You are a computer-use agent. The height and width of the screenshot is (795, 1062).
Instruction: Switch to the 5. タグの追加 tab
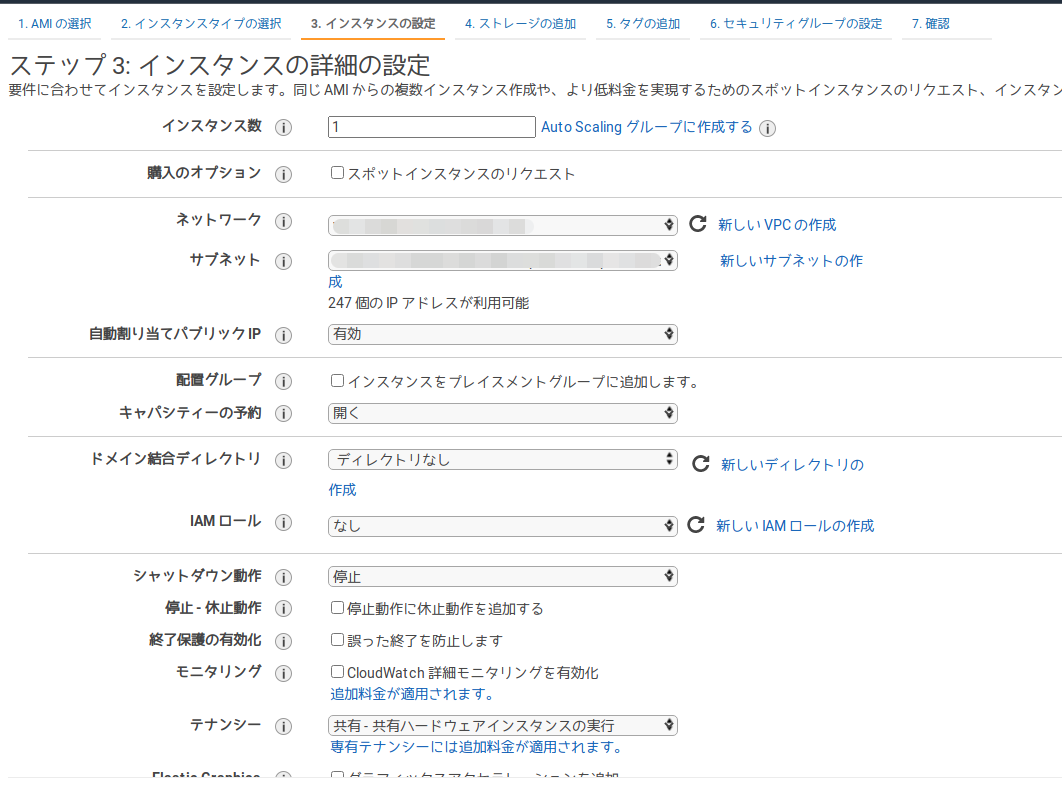(643, 22)
